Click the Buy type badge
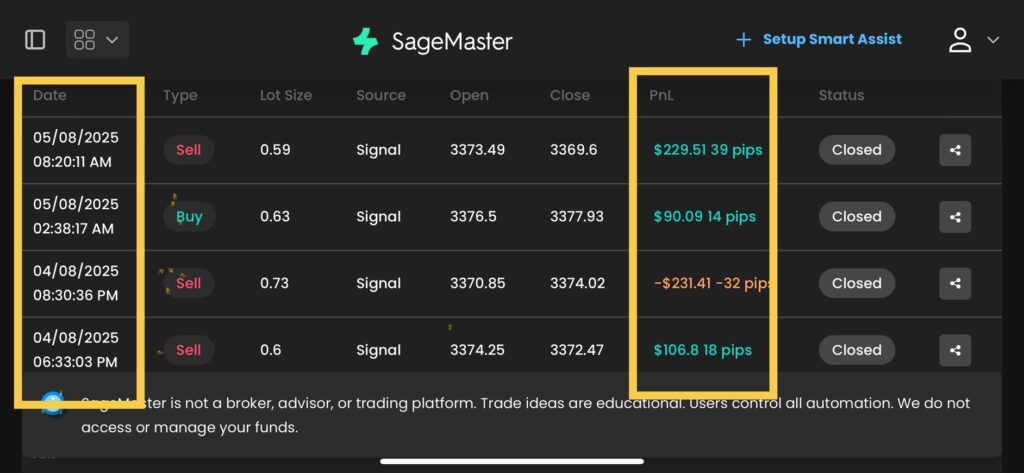 tap(189, 217)
